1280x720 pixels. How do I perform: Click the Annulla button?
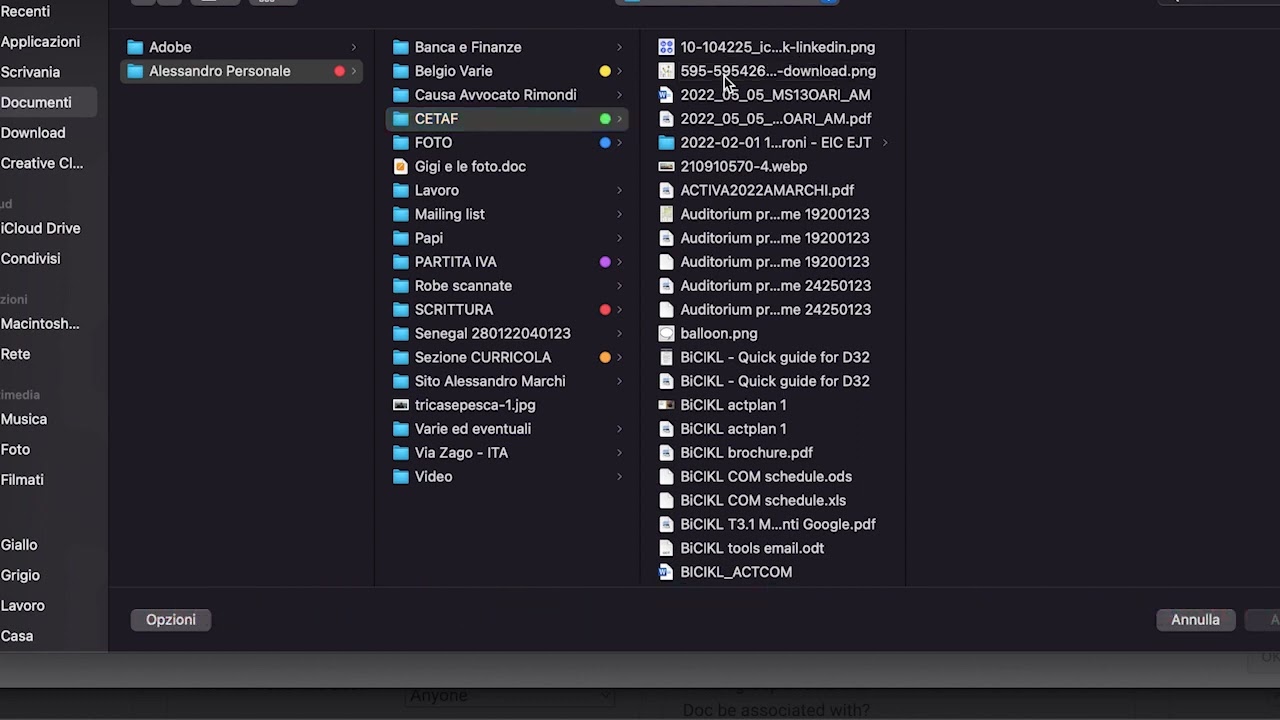click(1195, 620)
